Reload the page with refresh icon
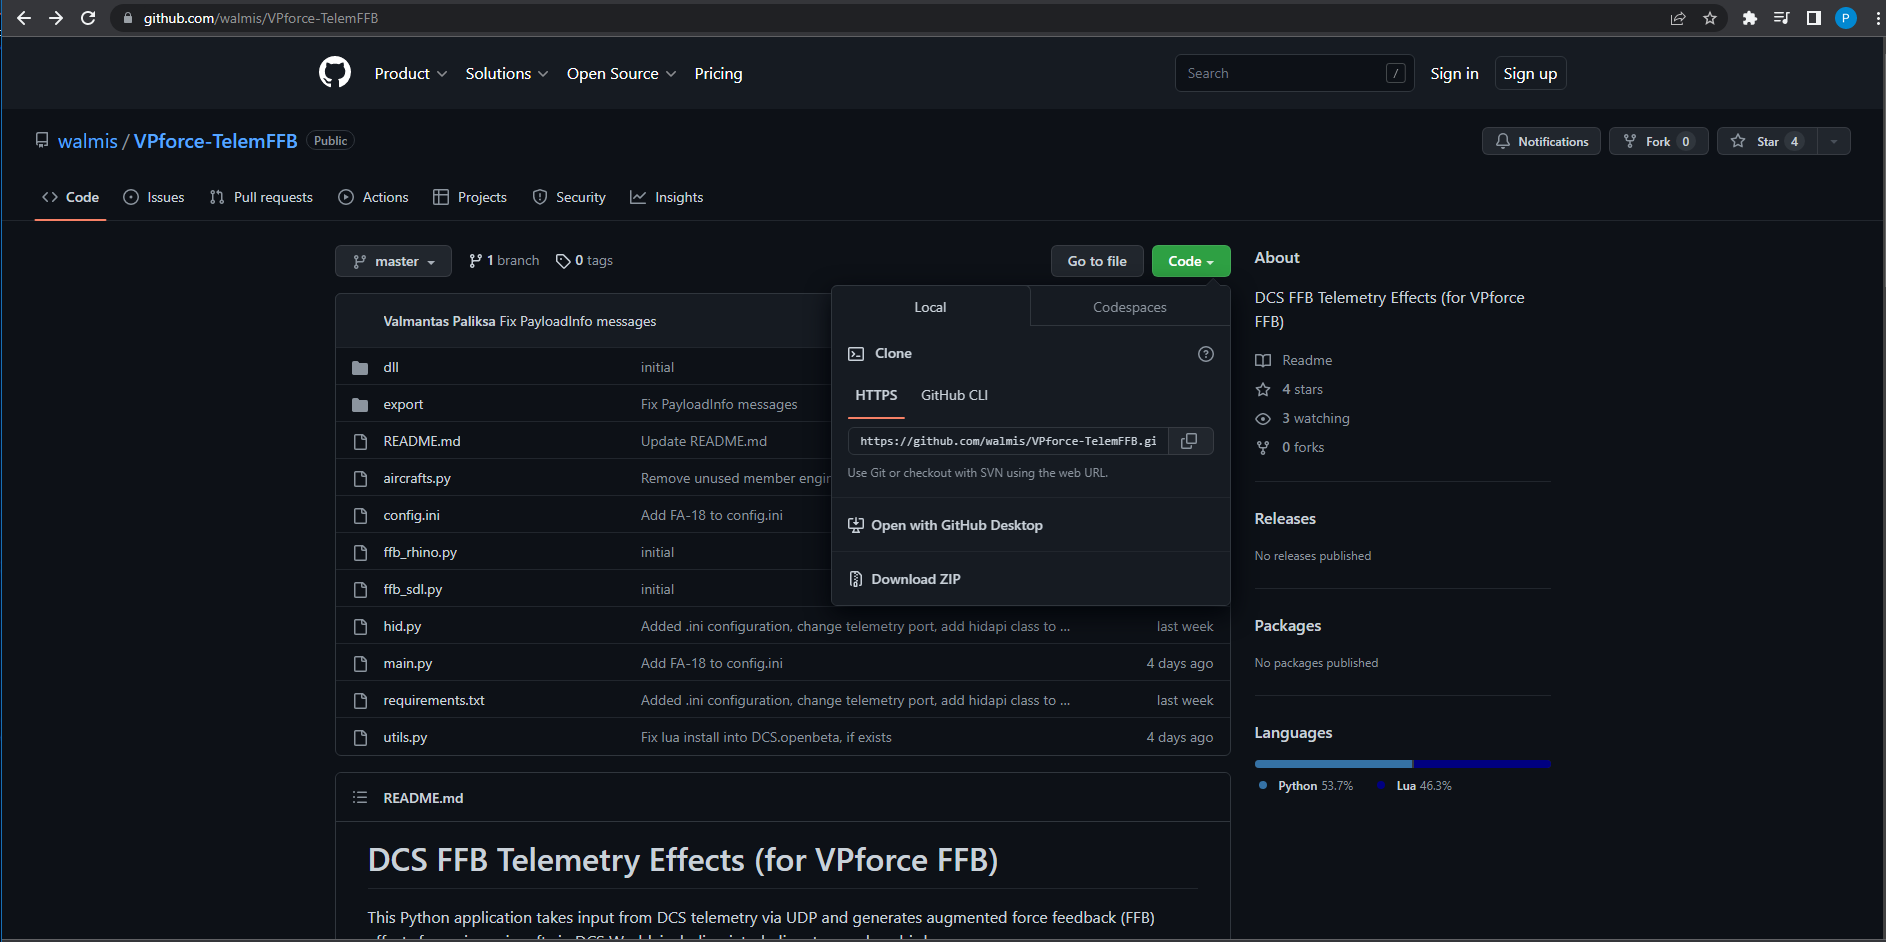This screenshot has width=1886, height=942. click(x=88, y=18)
